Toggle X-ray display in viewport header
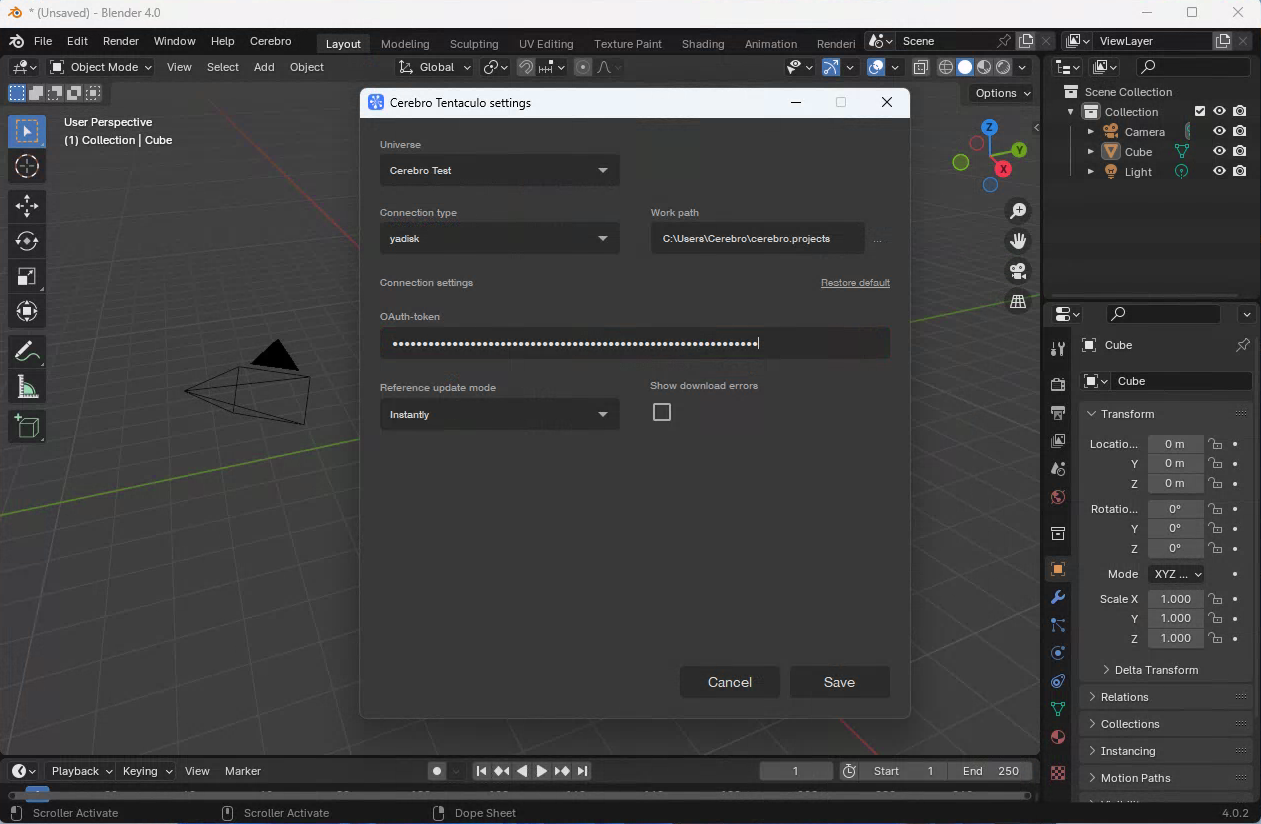The image size is (1261, 824). coord(921,67)
